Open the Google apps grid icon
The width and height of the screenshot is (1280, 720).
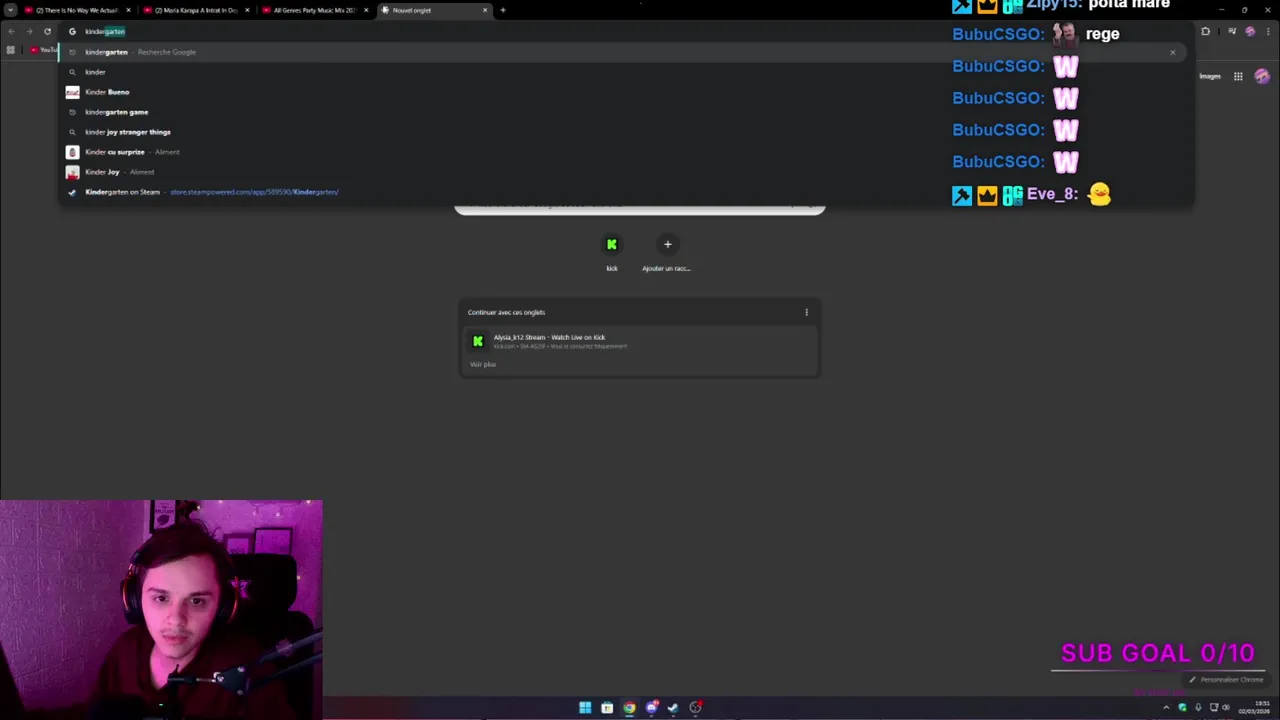tap(1238, 76)
